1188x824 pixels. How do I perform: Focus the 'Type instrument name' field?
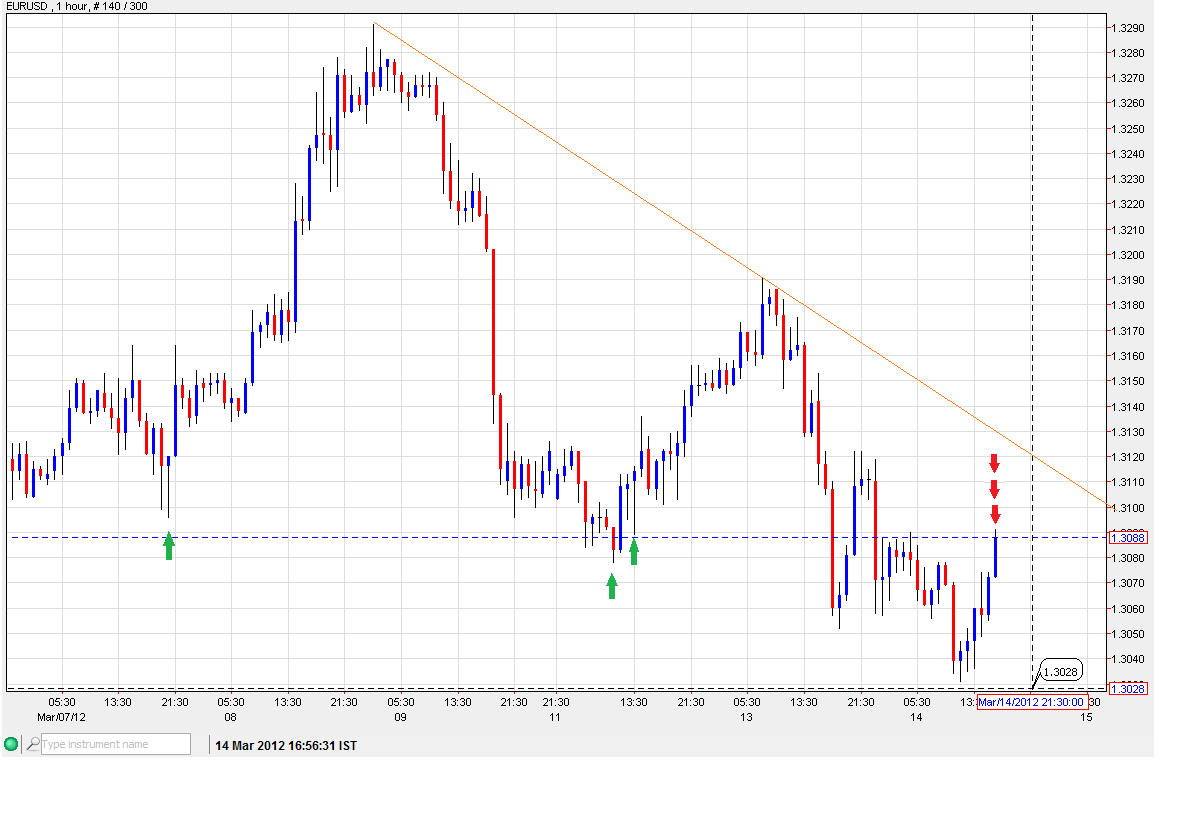click(116, 744)
